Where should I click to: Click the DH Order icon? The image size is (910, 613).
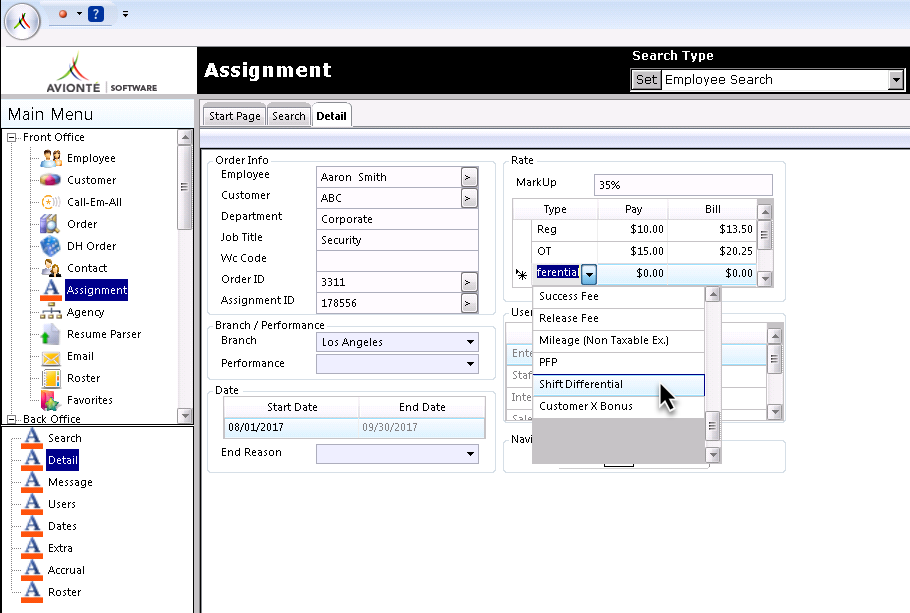point(50,246)
